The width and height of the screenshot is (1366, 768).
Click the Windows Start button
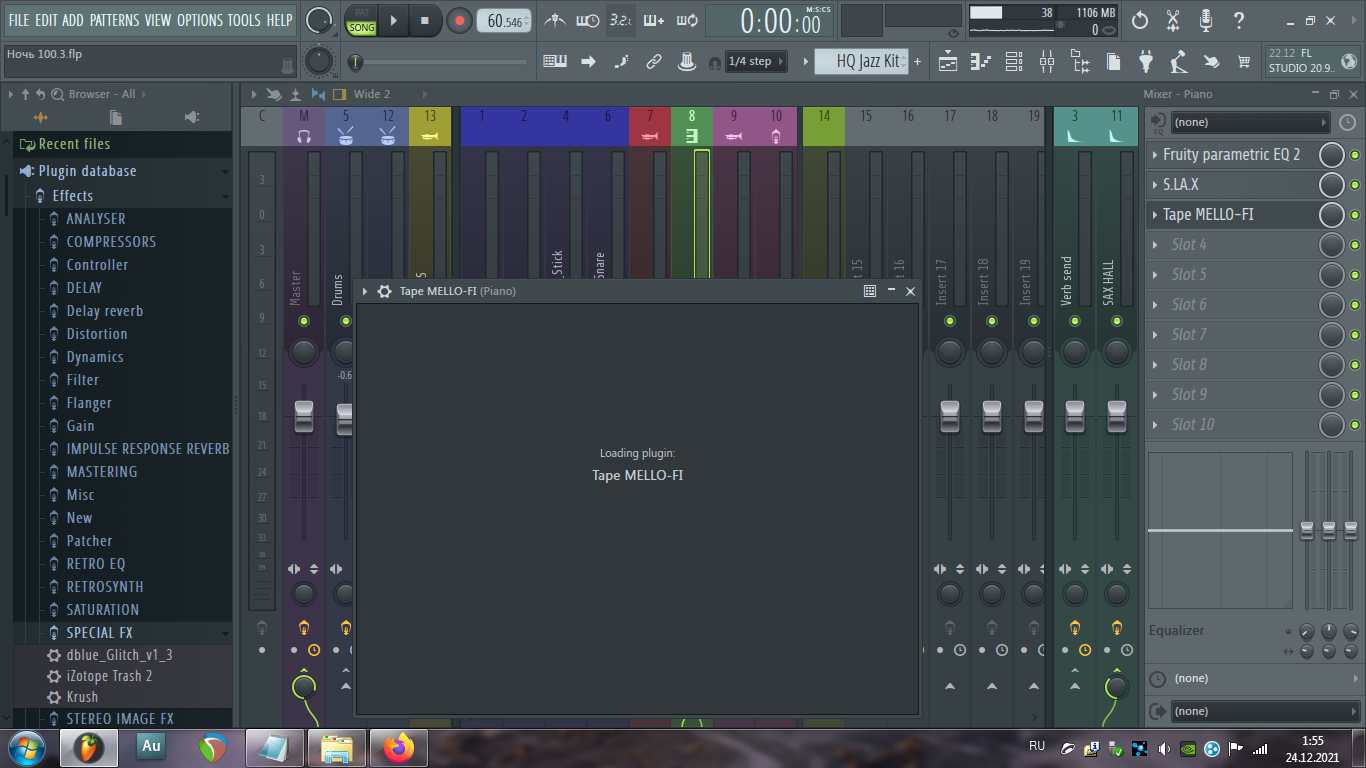click(26, 747)
